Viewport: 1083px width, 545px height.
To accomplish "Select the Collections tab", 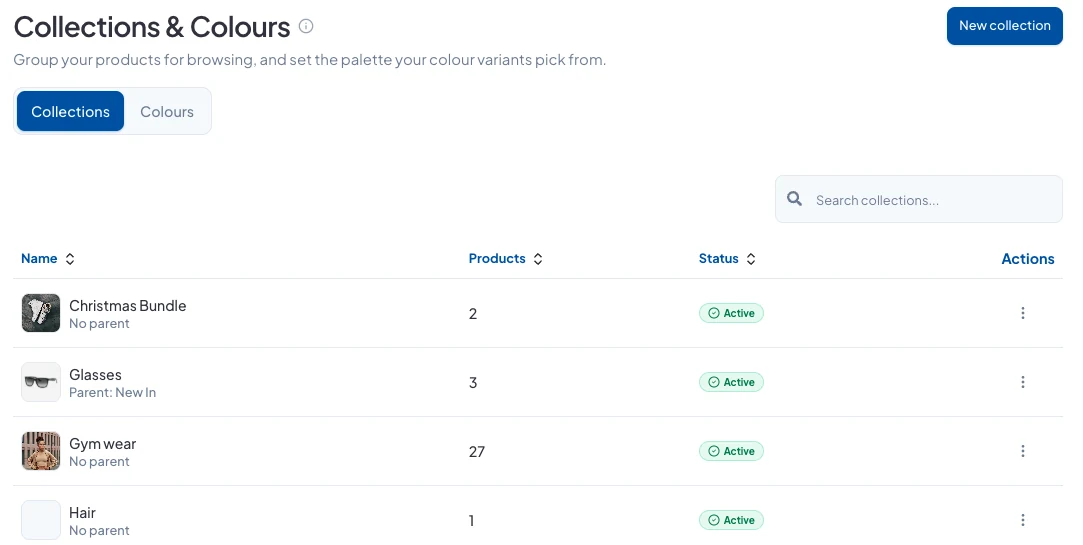I will [70, 111].
